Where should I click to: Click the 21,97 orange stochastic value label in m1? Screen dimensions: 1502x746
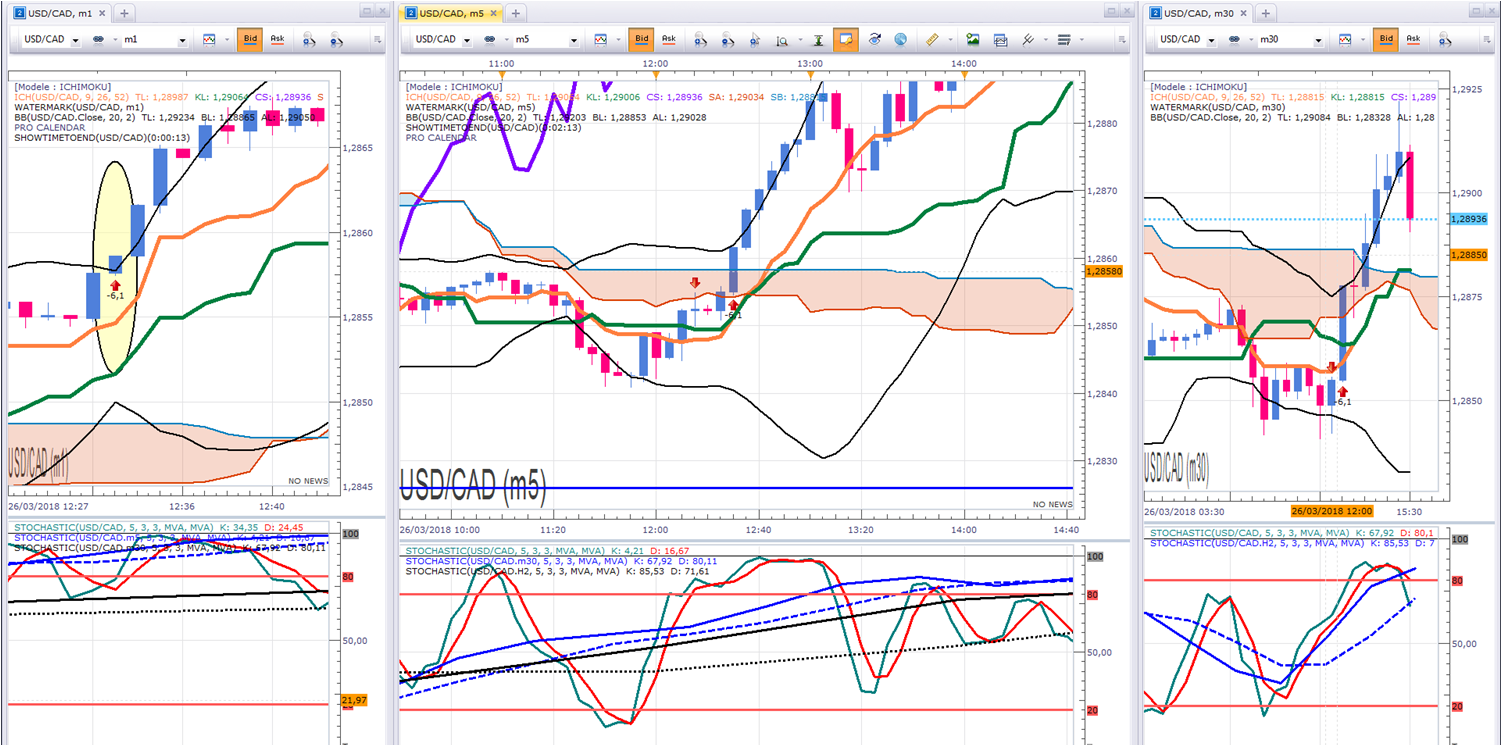[354, 700]
